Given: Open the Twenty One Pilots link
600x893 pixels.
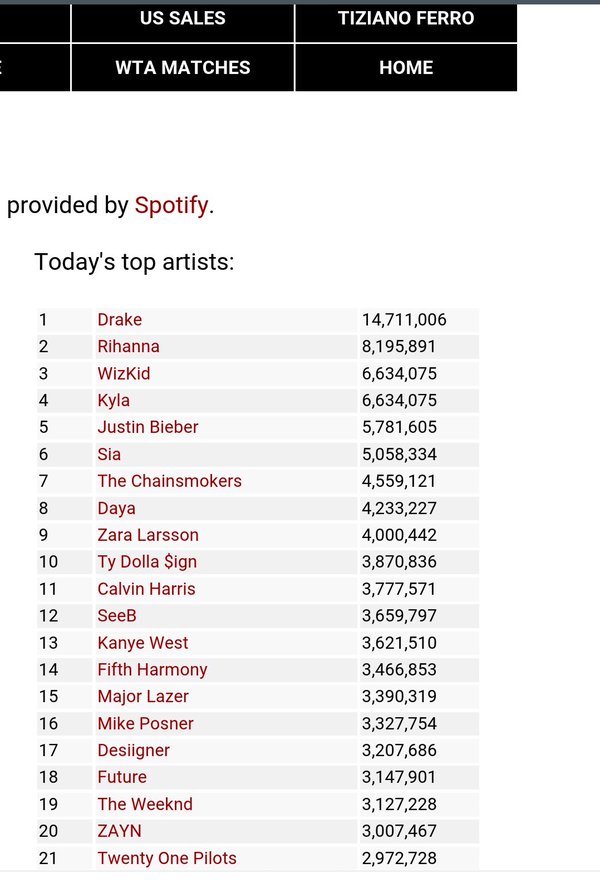Looking at the screenshot, I should (166, 858).
